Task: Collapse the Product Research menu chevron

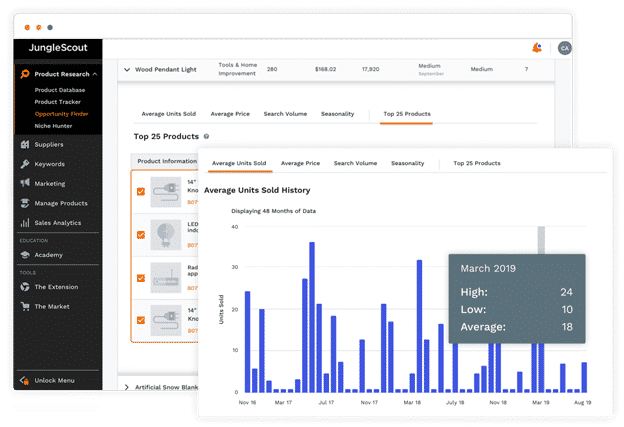Action: pos(95,74)
